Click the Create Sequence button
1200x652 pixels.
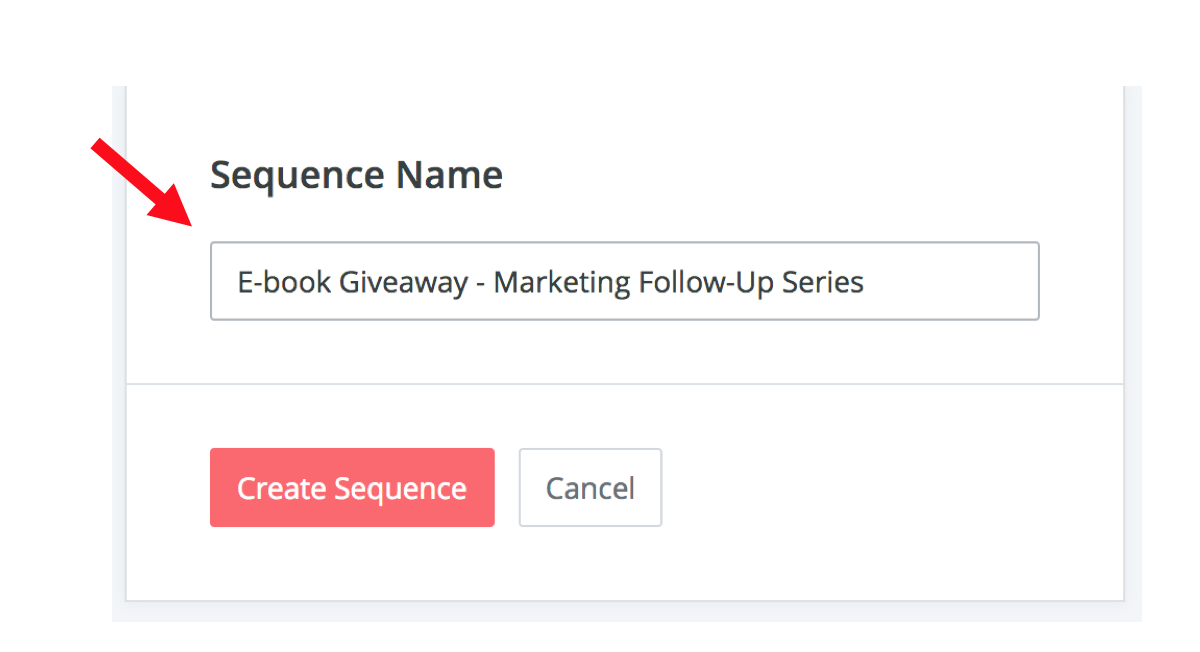pyautogui.click(x=352, y=488)
